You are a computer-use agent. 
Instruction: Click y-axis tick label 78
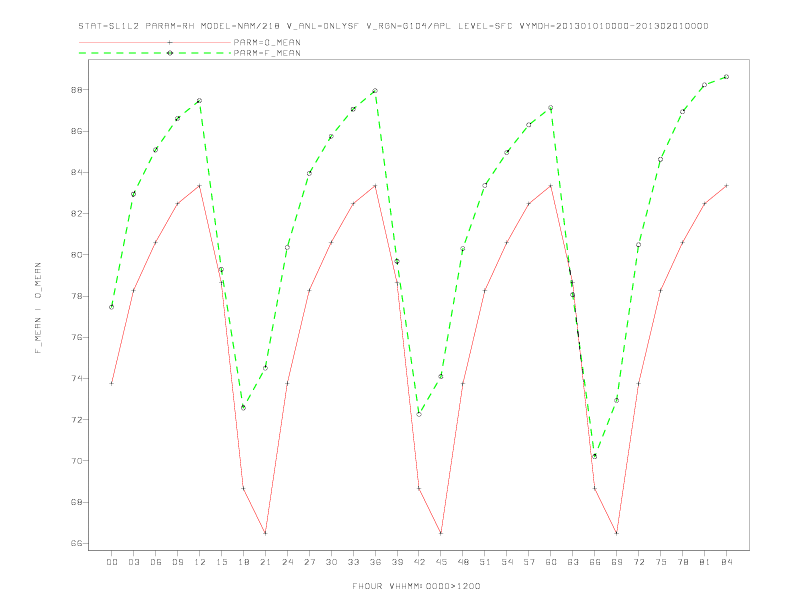76,296
